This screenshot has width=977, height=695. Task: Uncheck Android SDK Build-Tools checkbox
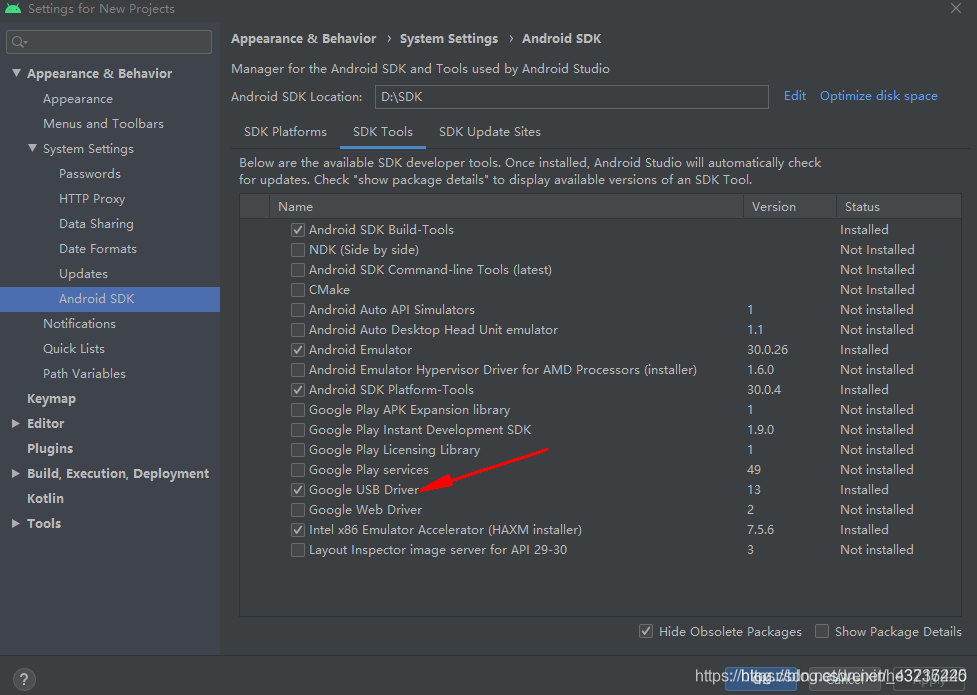(298, 230)
